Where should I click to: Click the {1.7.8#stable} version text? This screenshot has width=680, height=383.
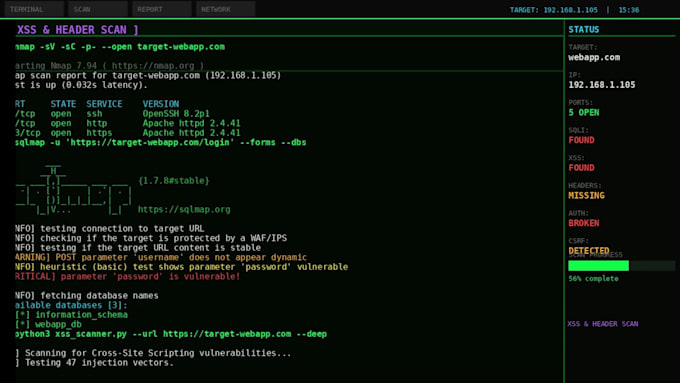(173, 180)
